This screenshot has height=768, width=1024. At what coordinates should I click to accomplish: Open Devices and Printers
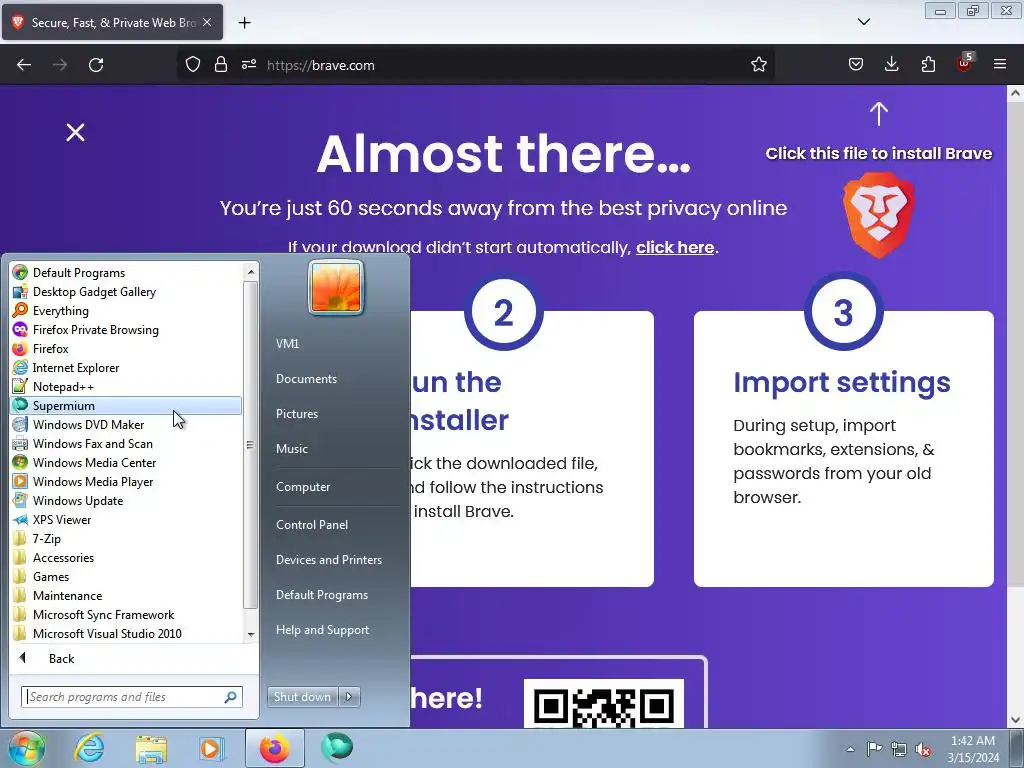(328, 560)
